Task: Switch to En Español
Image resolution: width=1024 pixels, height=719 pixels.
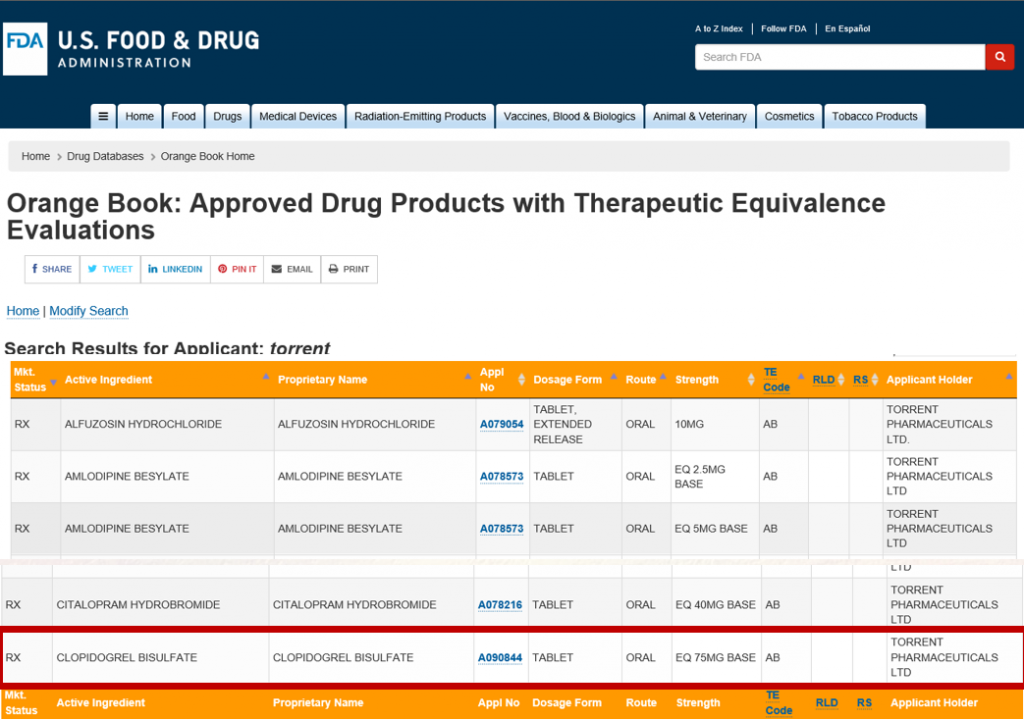Action: 847,29
